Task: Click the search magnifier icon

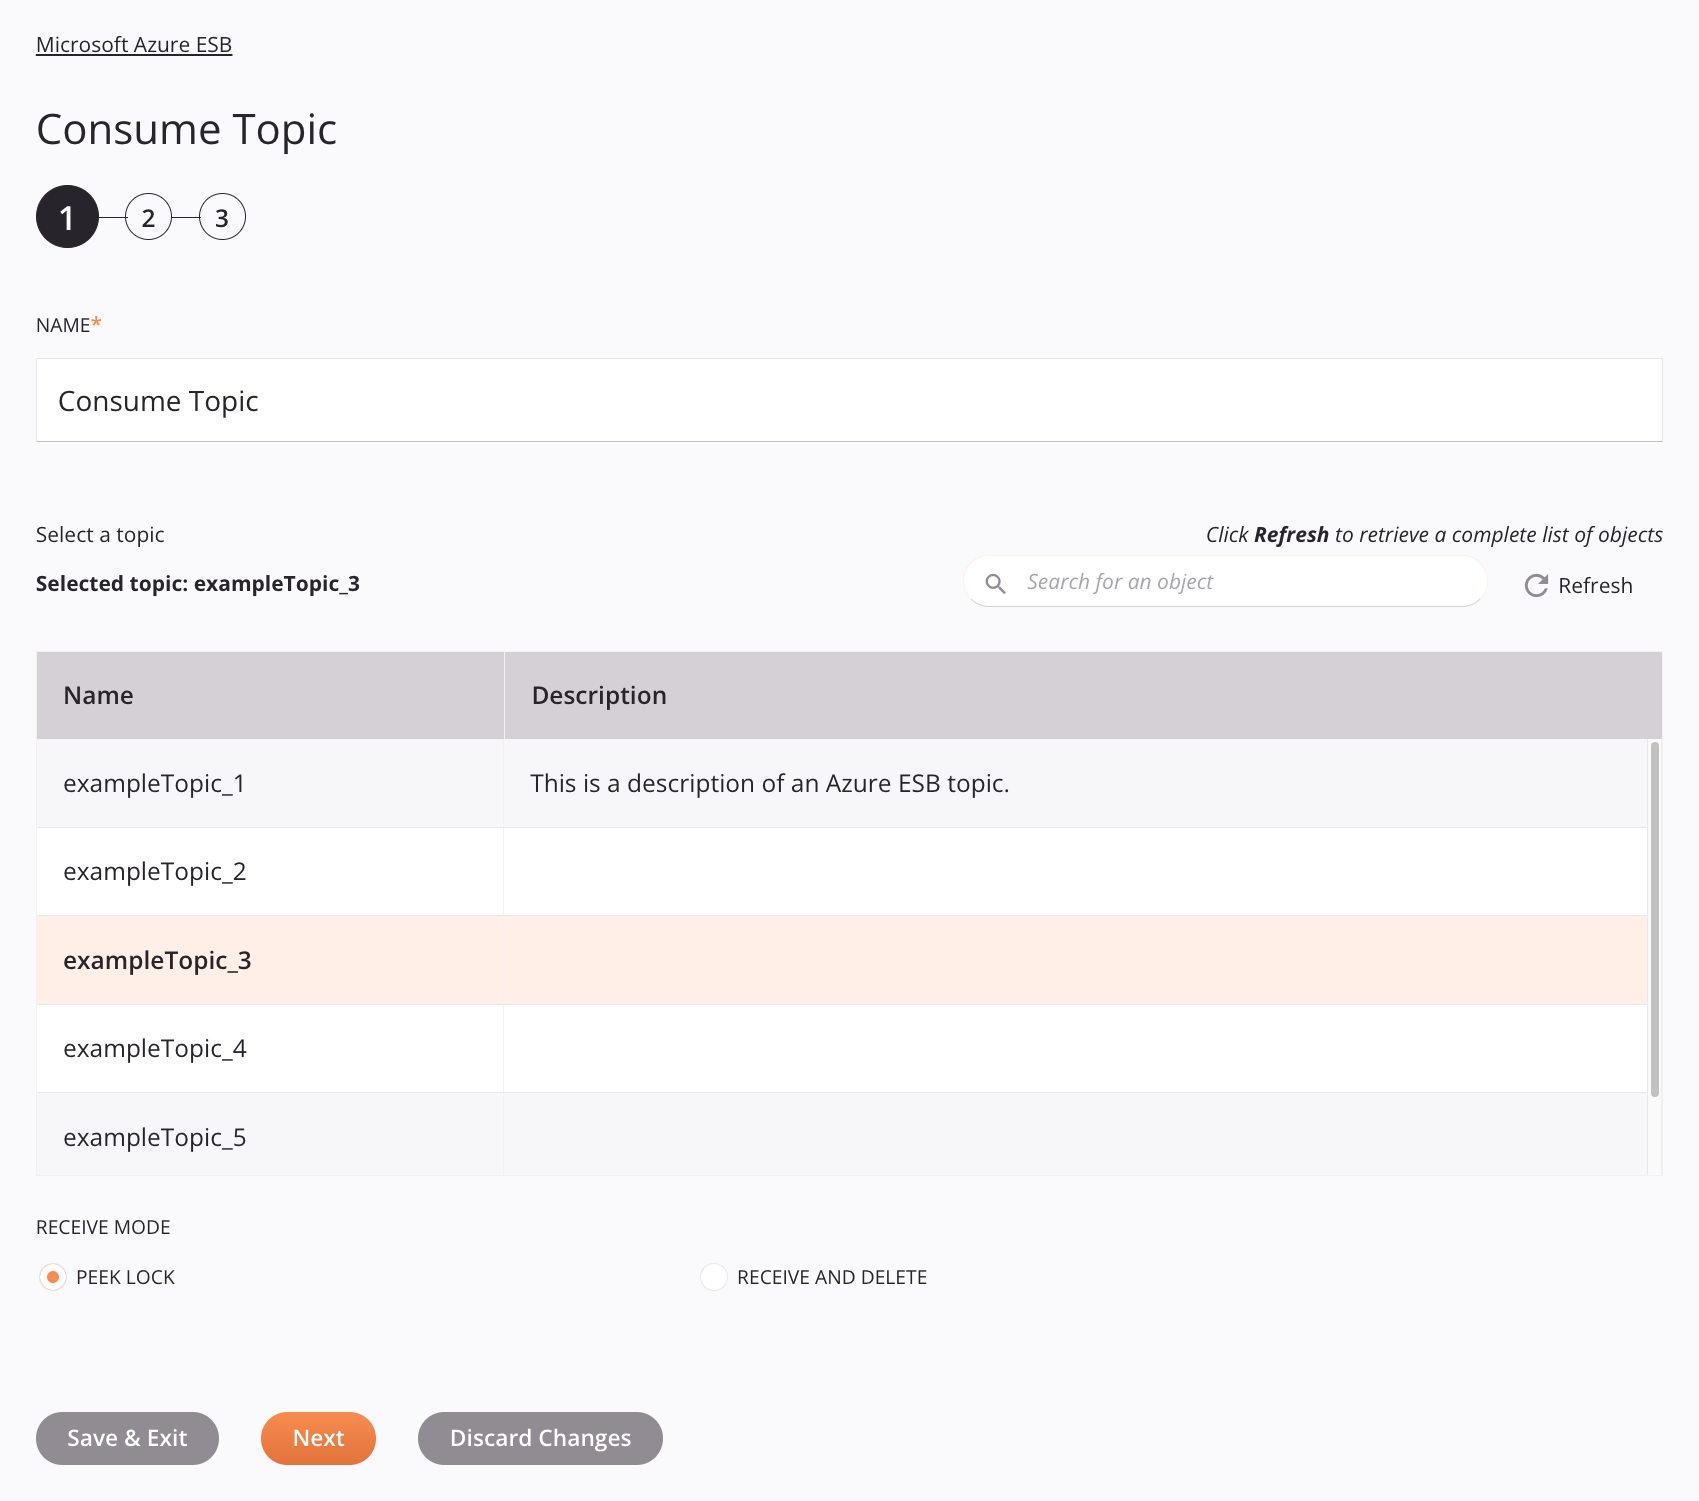Action: [x=995, y=583]
